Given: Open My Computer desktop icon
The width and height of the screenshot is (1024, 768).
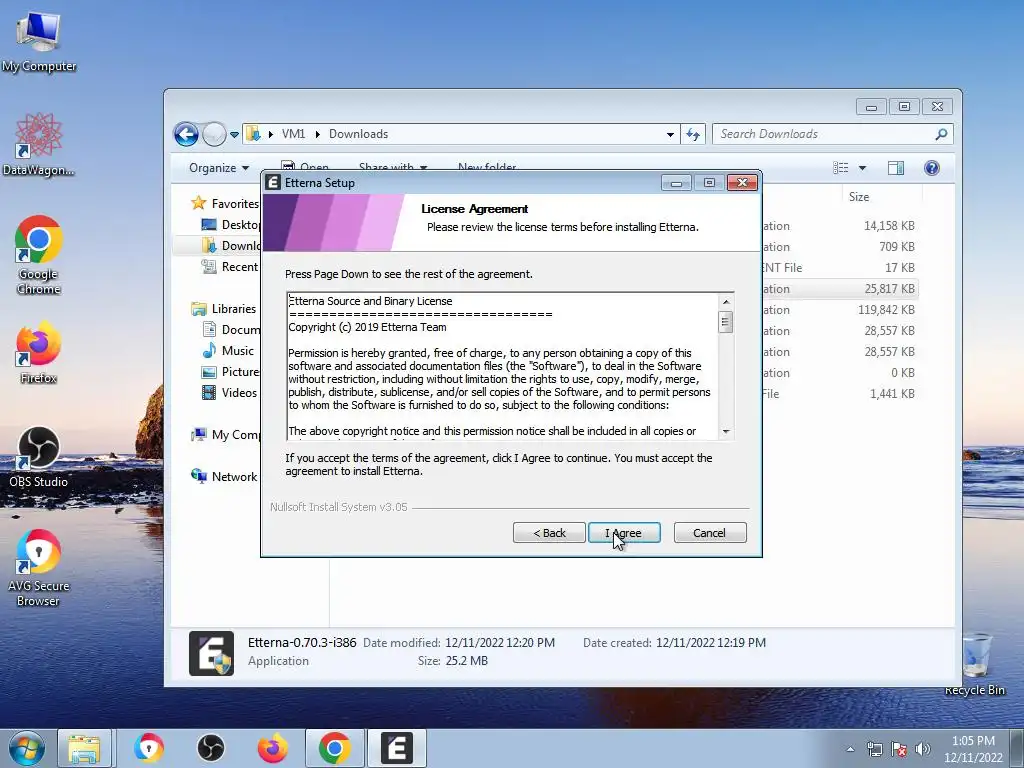Looking at the screenshot, I should [39, 40].
